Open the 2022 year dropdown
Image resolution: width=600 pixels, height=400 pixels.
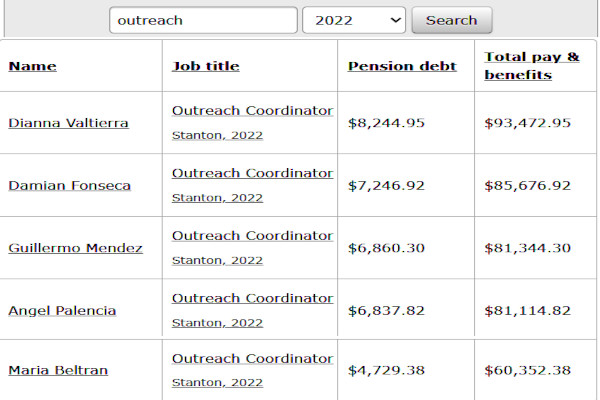tap(354, 20)
